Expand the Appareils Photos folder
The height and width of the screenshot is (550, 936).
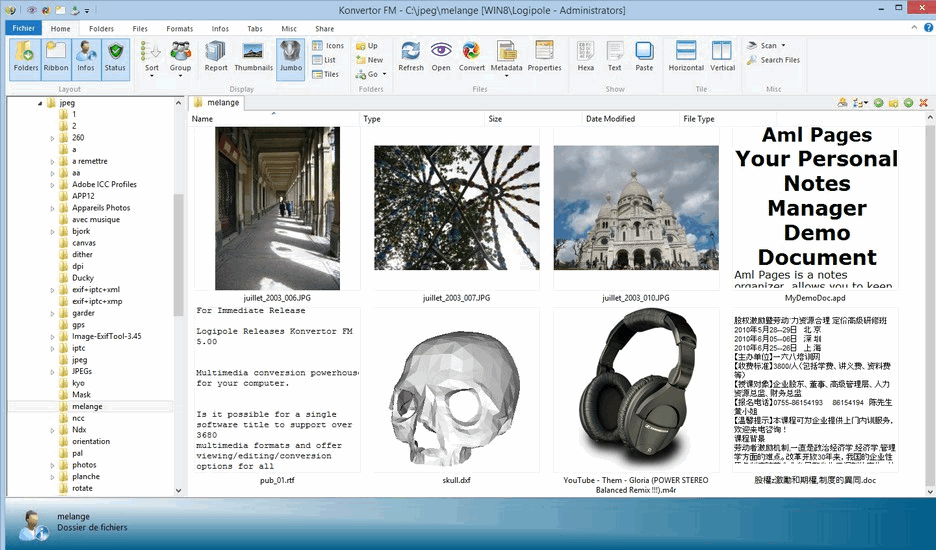(53, 208)
